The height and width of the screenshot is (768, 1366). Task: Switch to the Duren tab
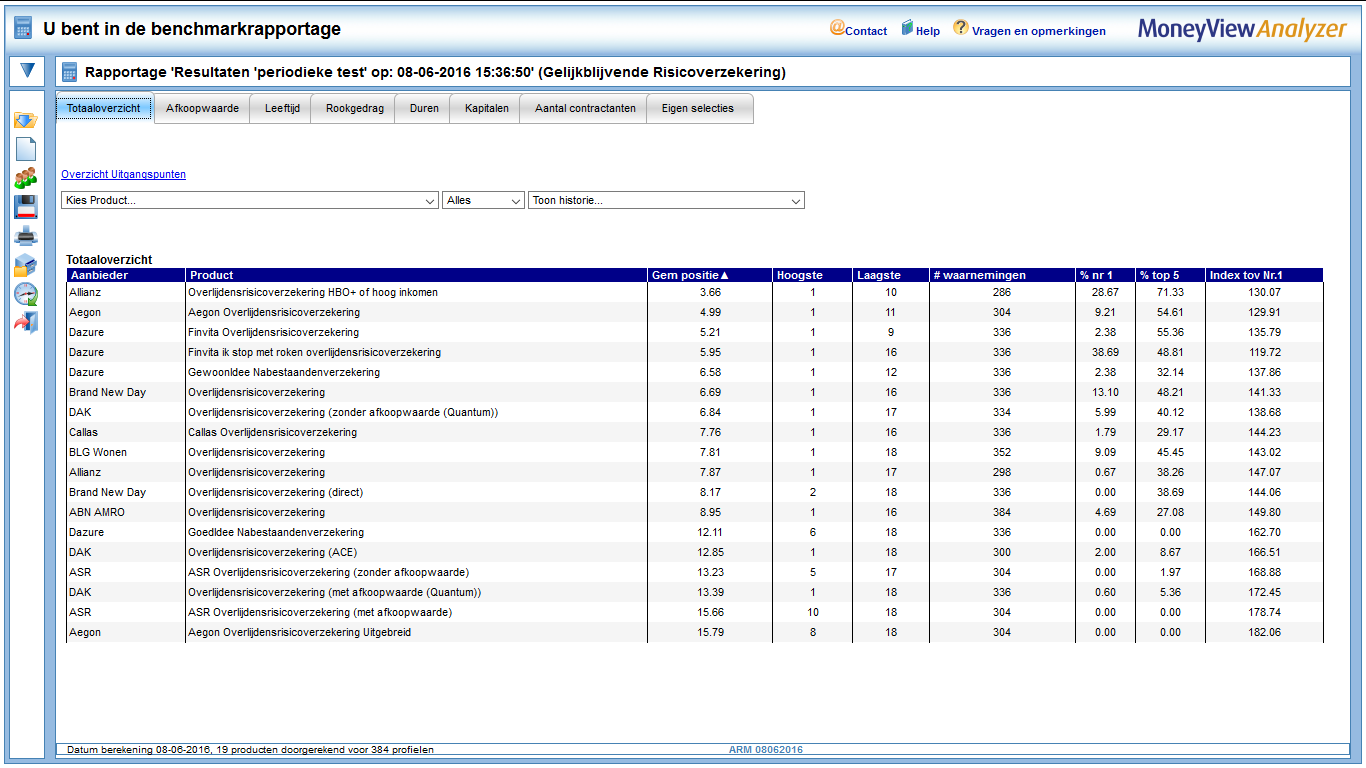pos(424,108)
